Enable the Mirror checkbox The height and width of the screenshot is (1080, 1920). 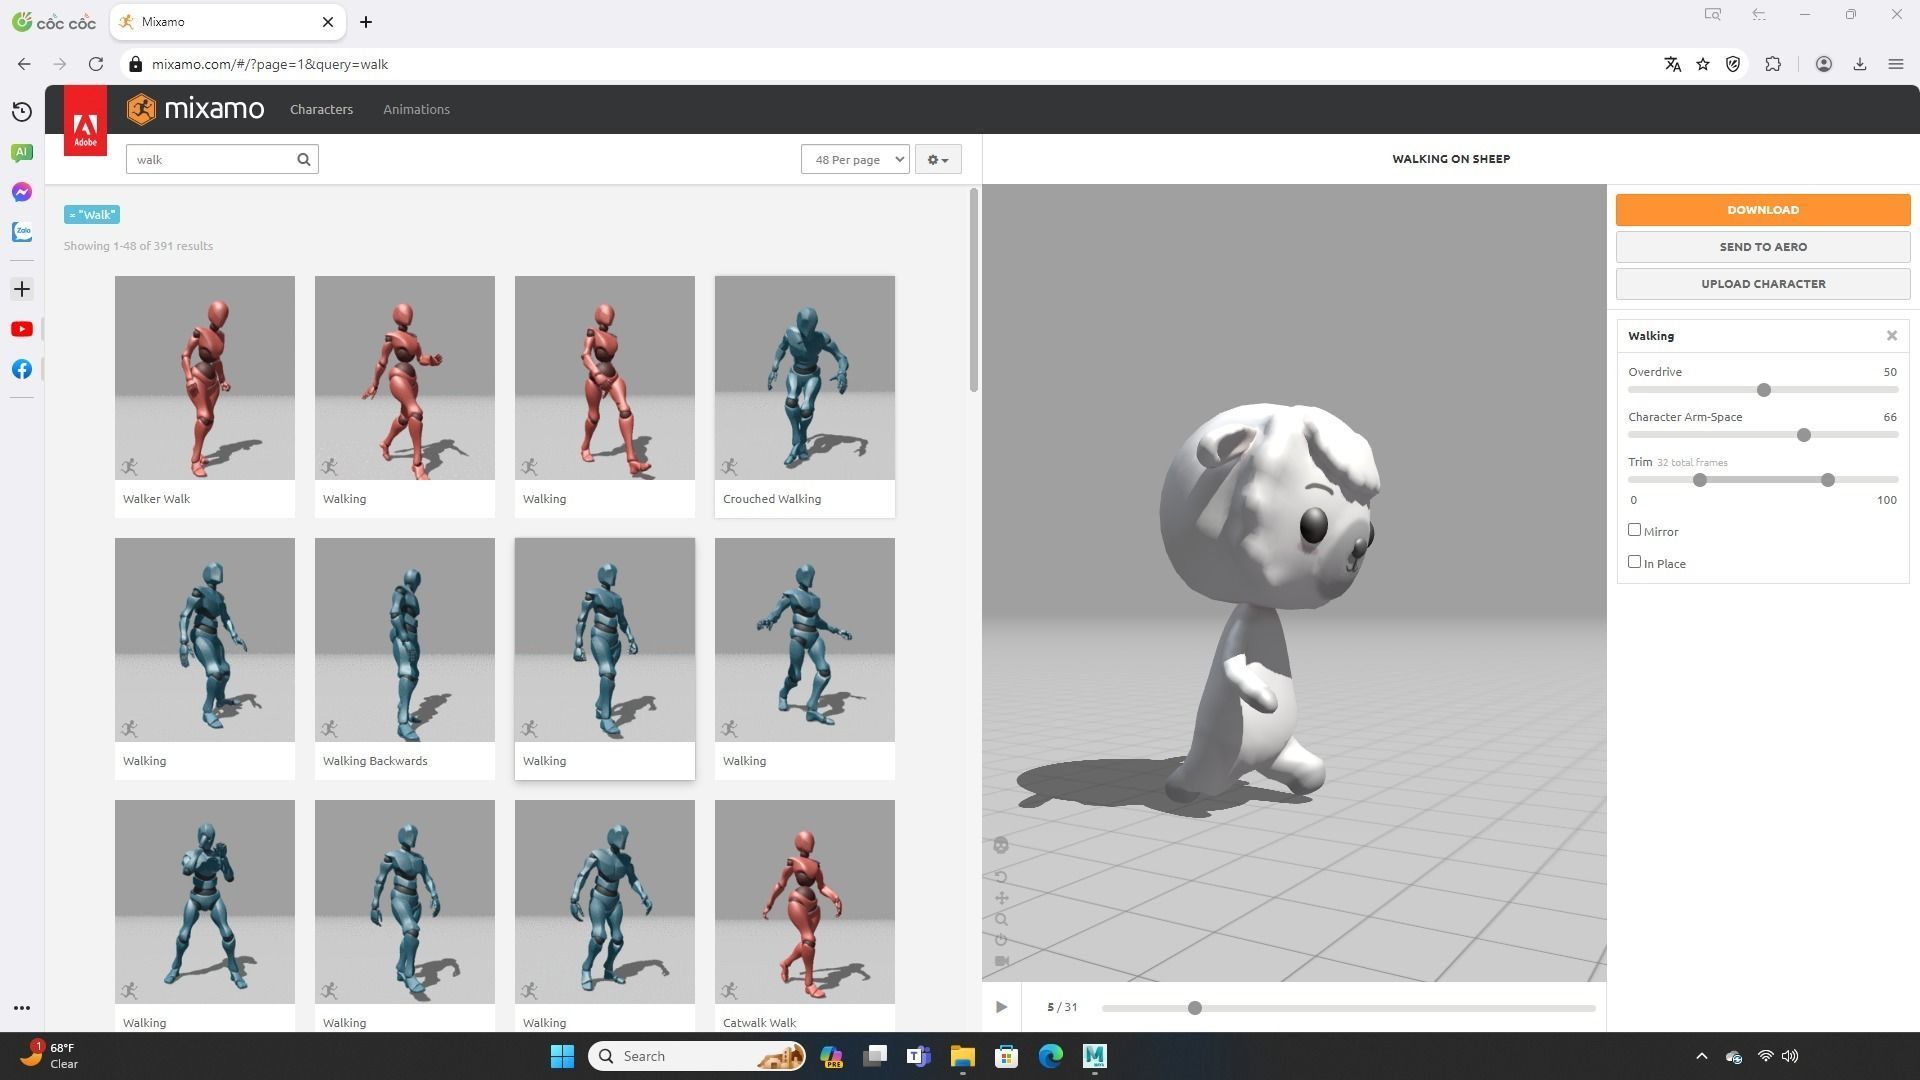pyautogui.click(x=1634, y=530)
